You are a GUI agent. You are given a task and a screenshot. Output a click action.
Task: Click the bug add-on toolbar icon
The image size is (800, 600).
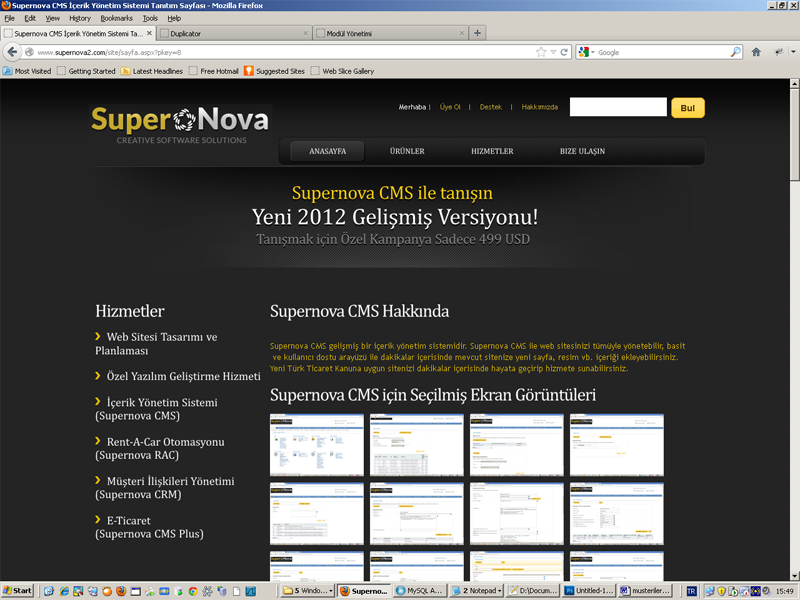point(779,52)
